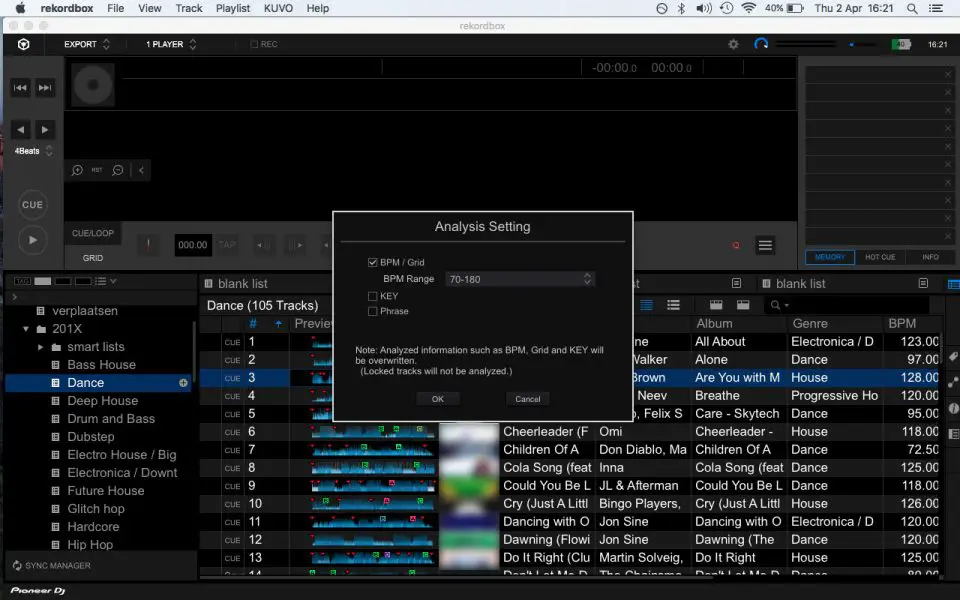The image size is (960, 600).
Task: Click the Cheerleader track artwork thumbnail
Action: click(469, 432)
